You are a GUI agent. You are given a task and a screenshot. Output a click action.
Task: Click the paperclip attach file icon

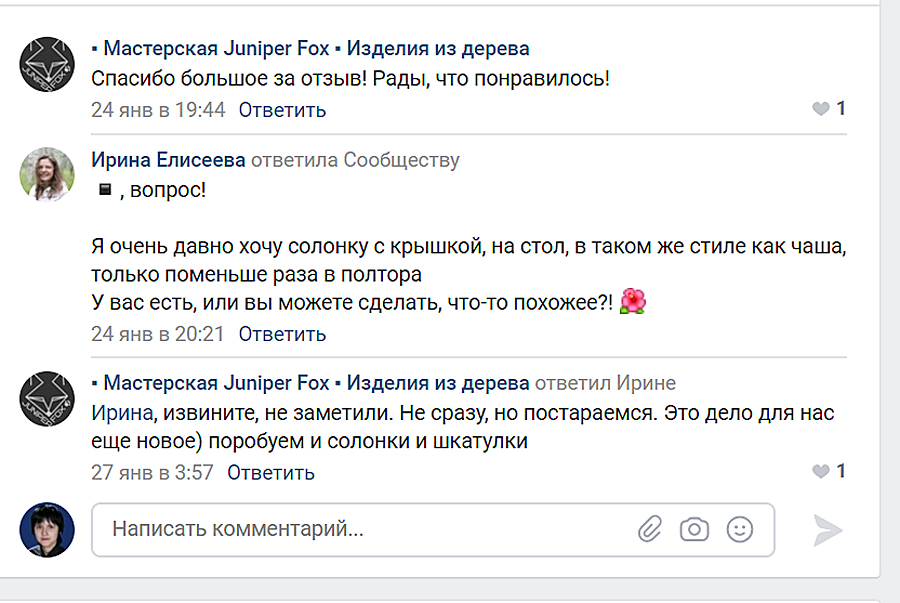click(651, 529)
